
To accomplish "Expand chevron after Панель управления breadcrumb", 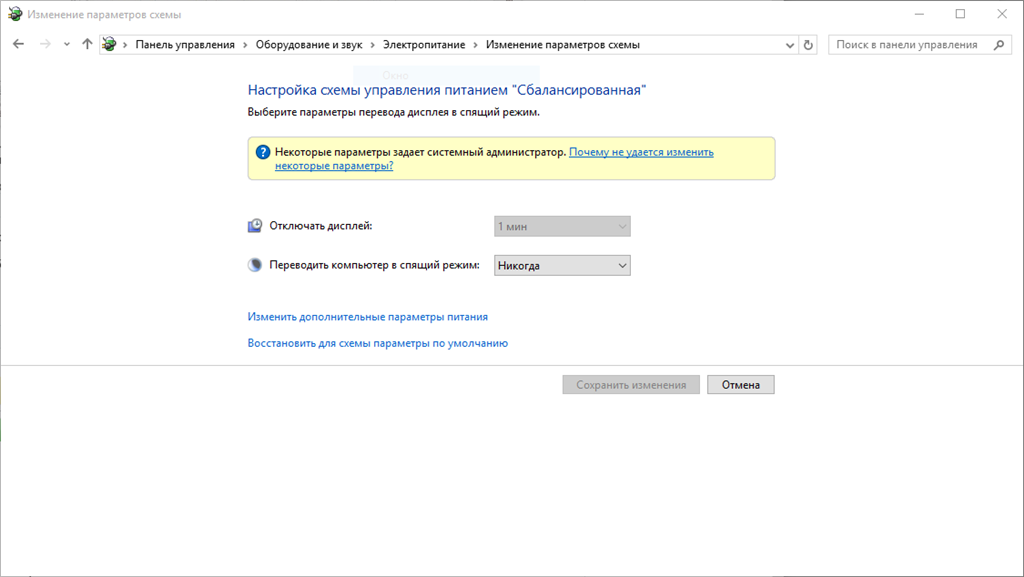I will tap(245, 45).
